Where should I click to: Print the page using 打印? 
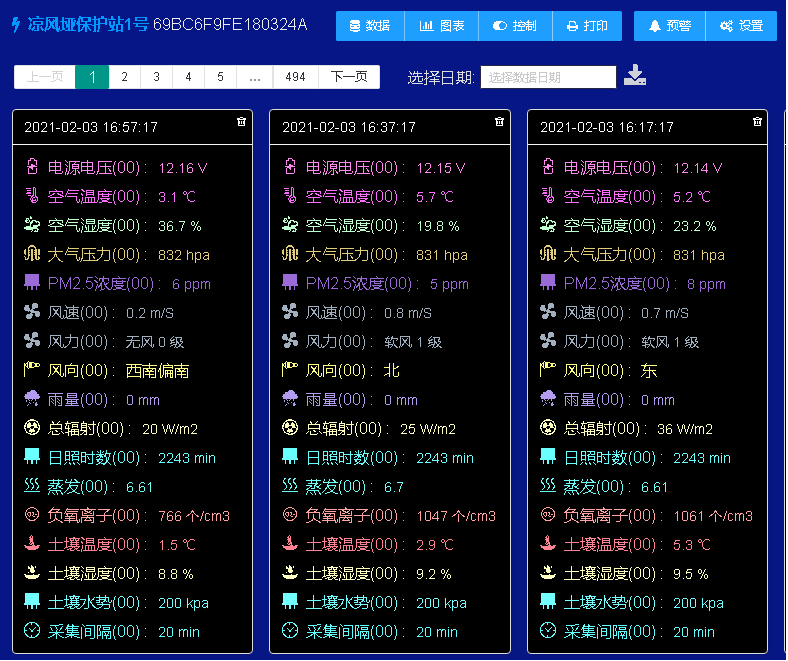pyautogui.click(x=587, y=26)
